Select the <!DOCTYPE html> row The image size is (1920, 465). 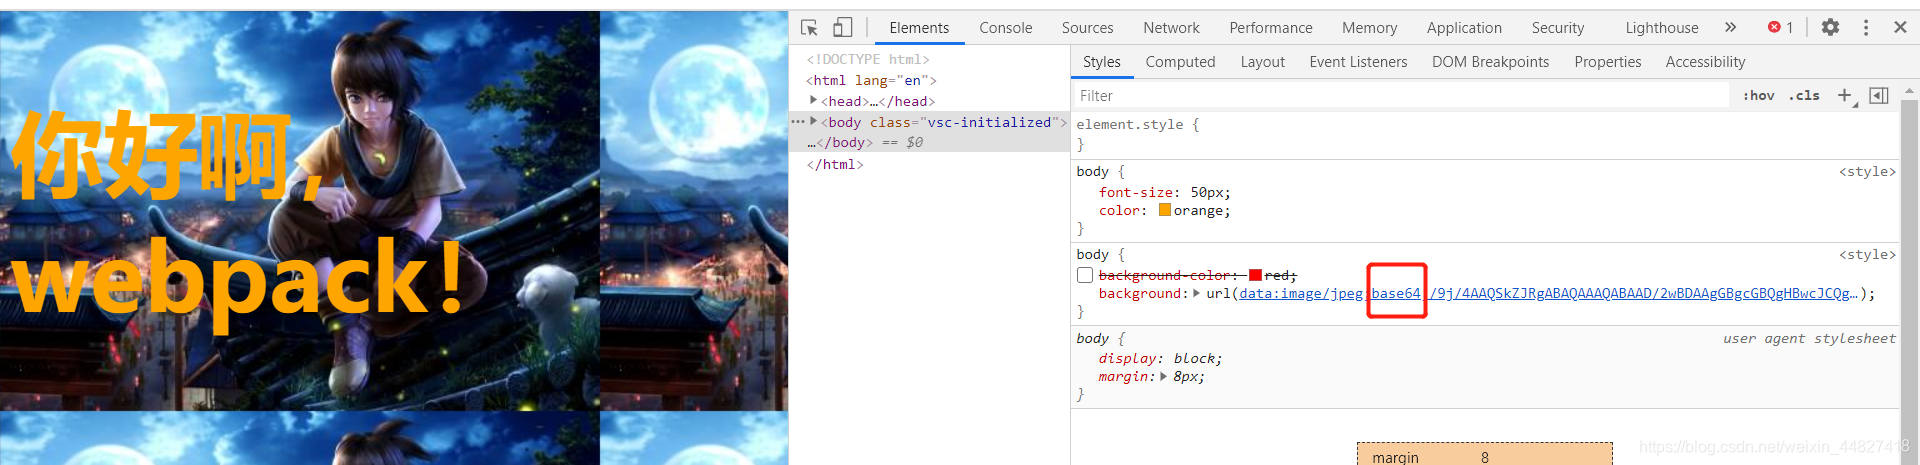(929, 59)
